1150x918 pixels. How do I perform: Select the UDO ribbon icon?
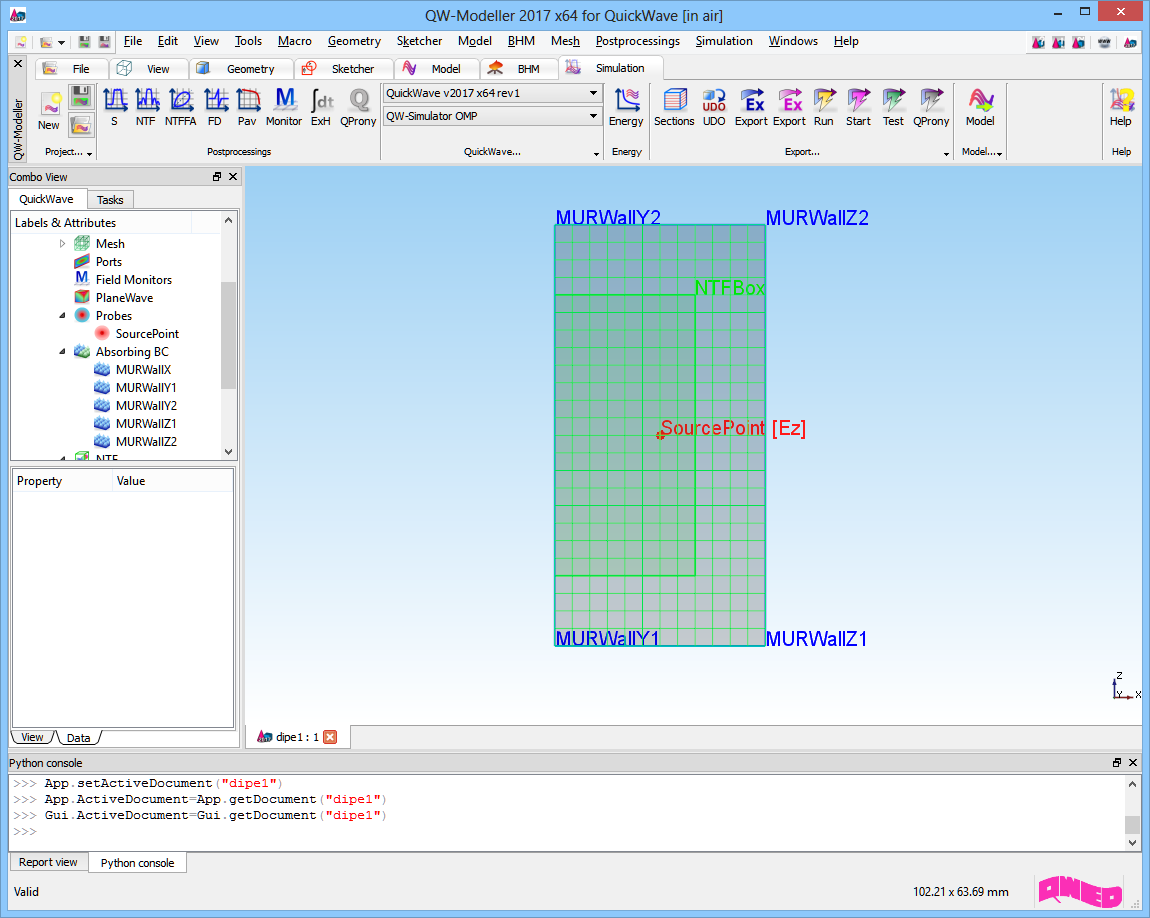pyautogui.click(x=714, y=107)
